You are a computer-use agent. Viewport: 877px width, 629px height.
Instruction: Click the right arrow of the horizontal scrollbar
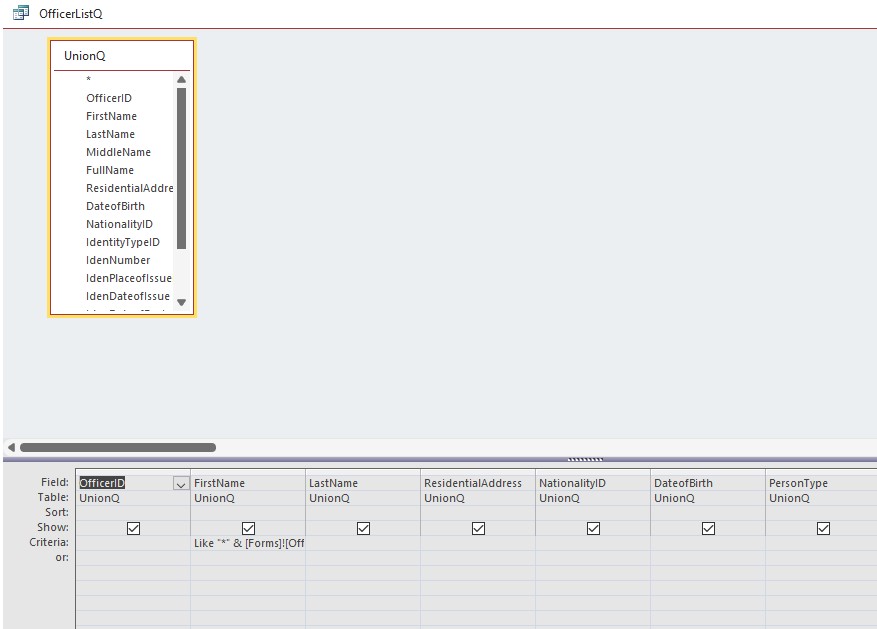(869, 447)
